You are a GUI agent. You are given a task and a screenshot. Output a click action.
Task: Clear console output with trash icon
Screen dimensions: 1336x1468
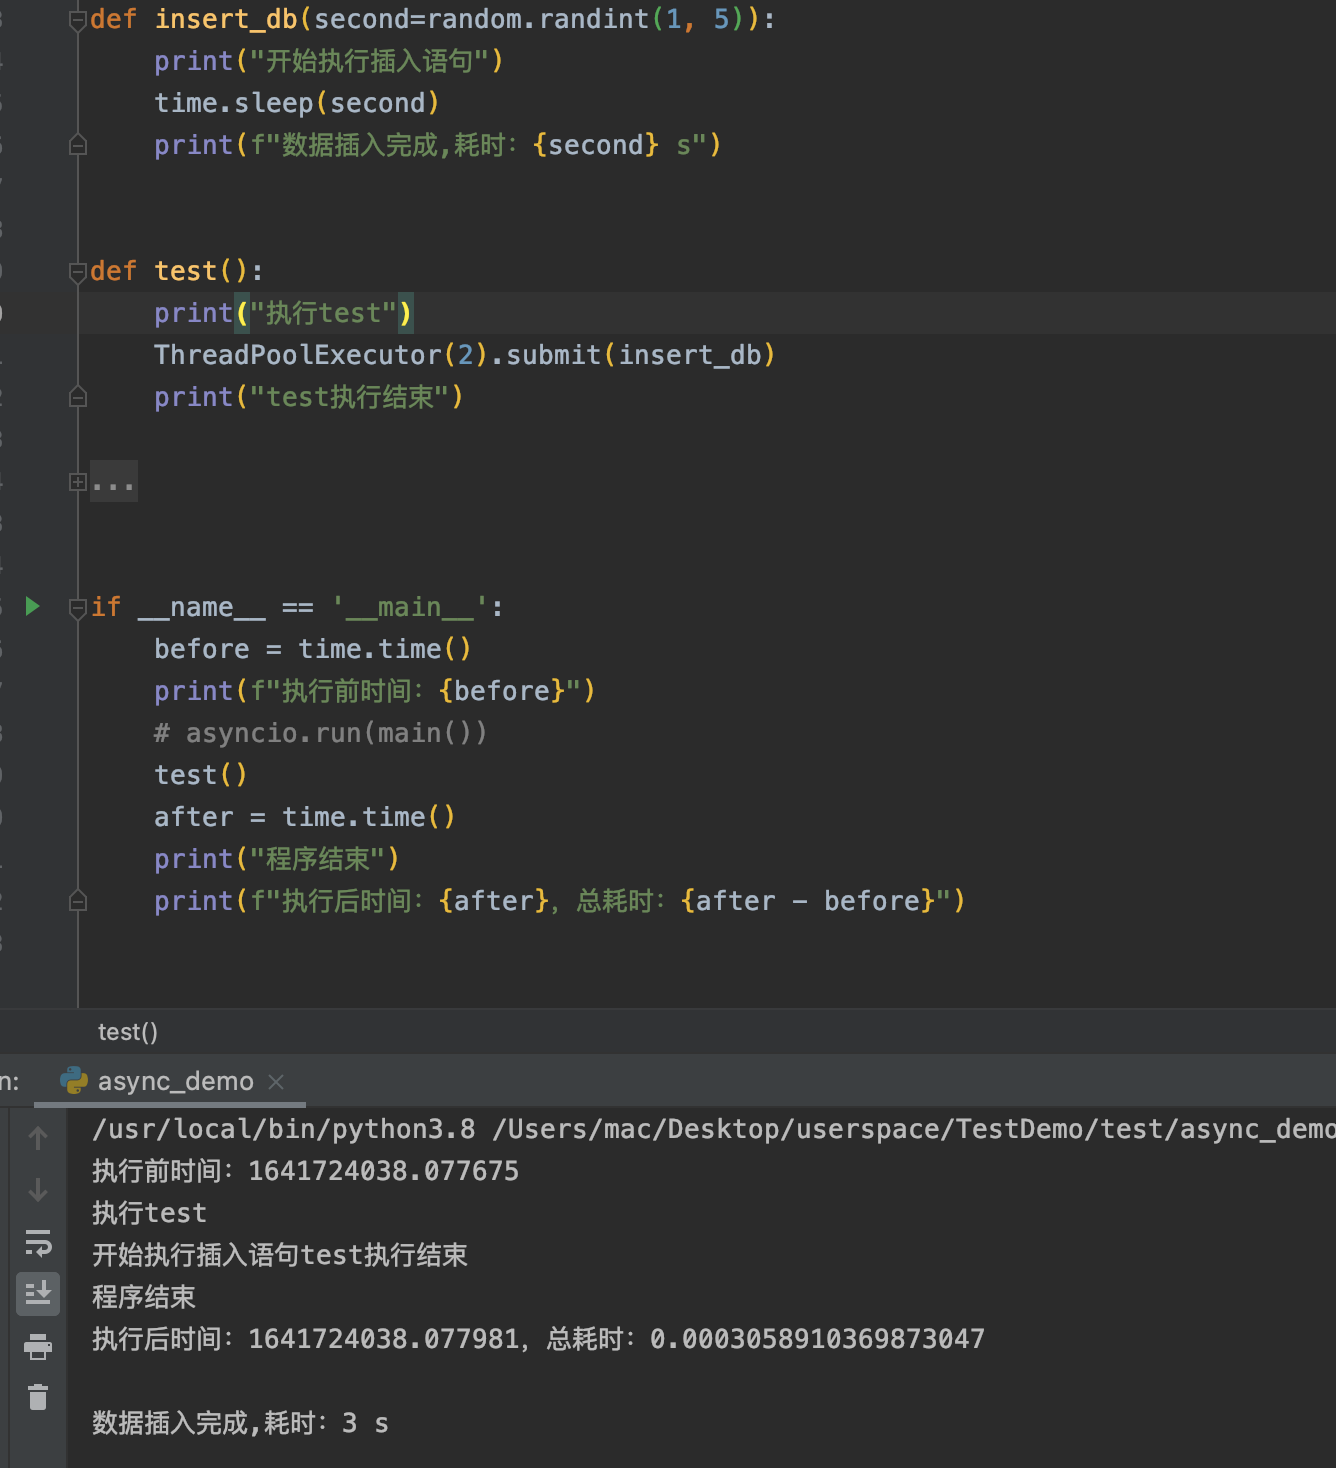coord(38,1397)
